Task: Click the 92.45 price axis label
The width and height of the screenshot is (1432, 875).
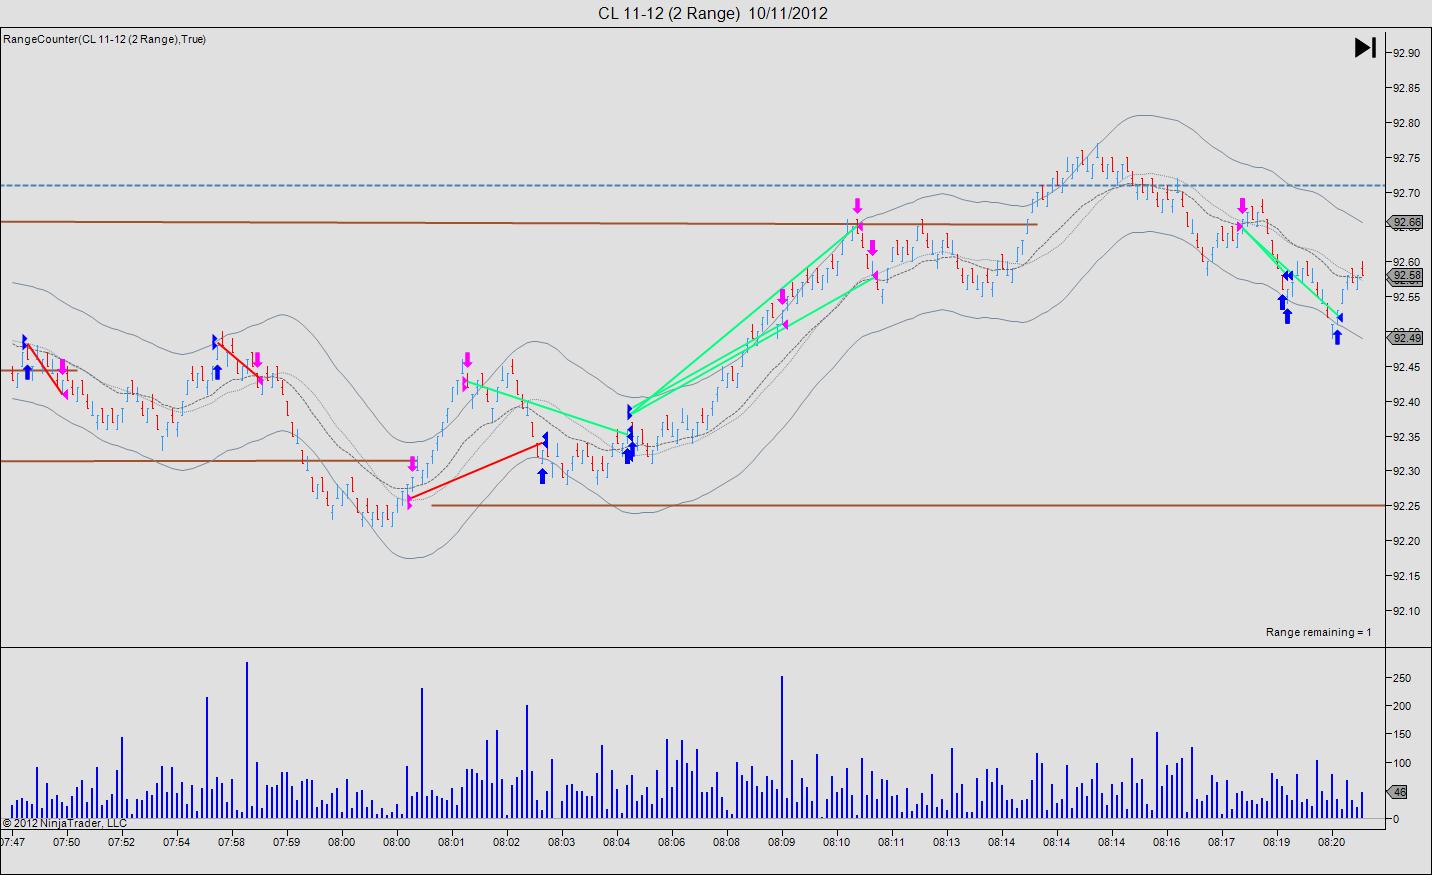Action: point(1407,367)
